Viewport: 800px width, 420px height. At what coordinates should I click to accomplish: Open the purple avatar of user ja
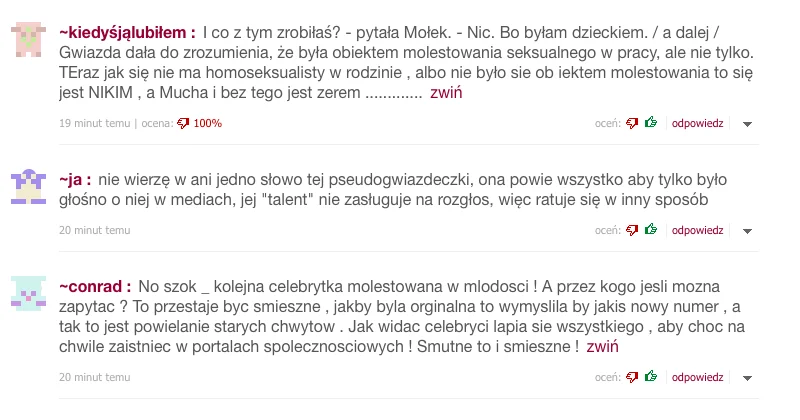pos(29,186)
